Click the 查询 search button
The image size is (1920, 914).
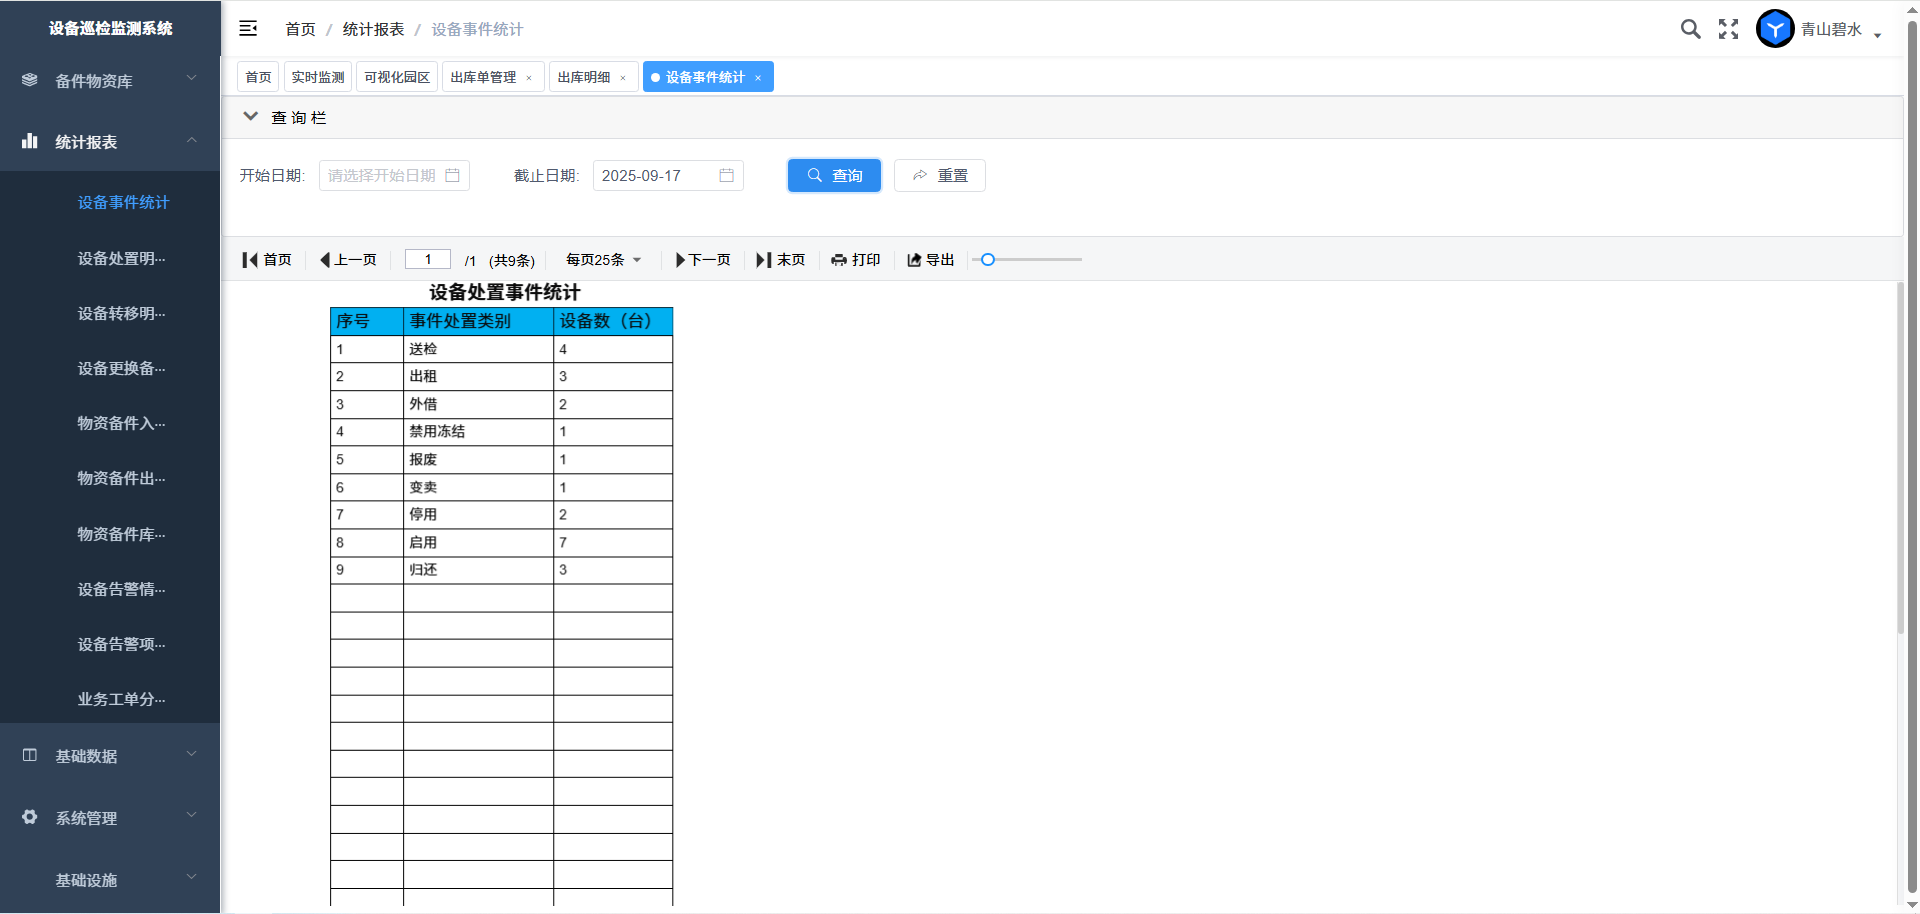(834, 176)
